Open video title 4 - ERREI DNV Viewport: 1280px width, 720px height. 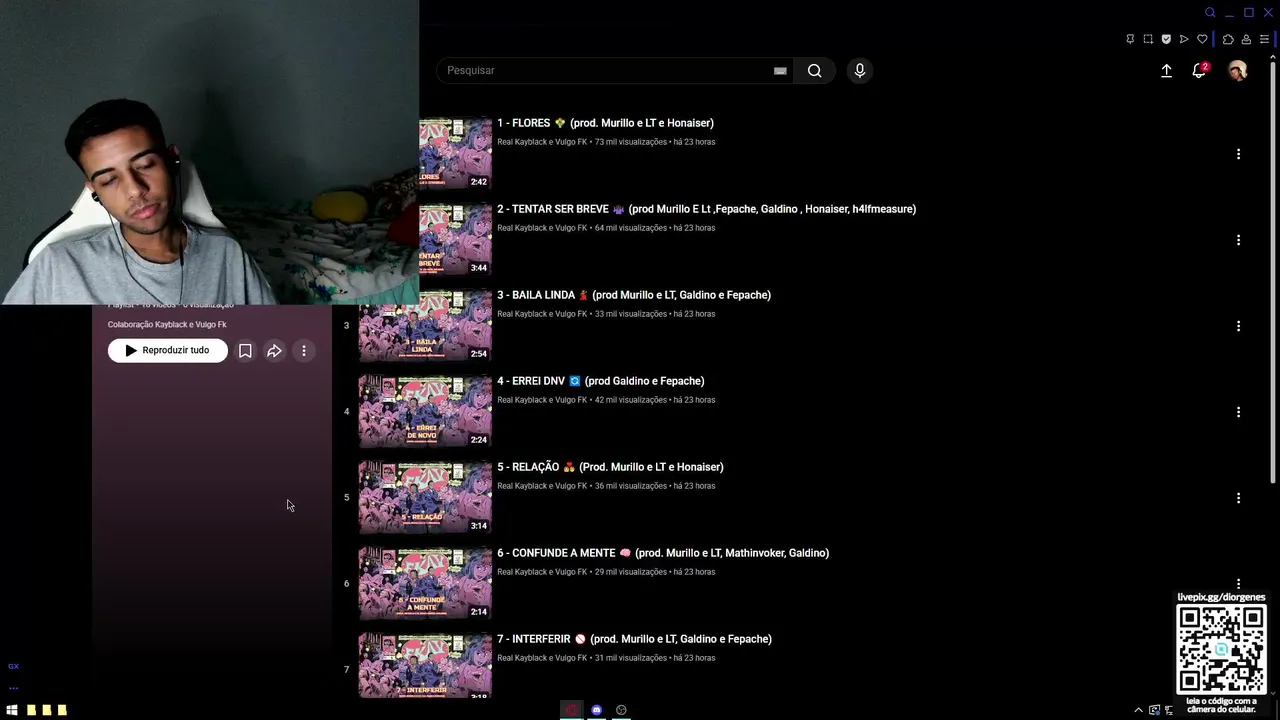[600, 381]
